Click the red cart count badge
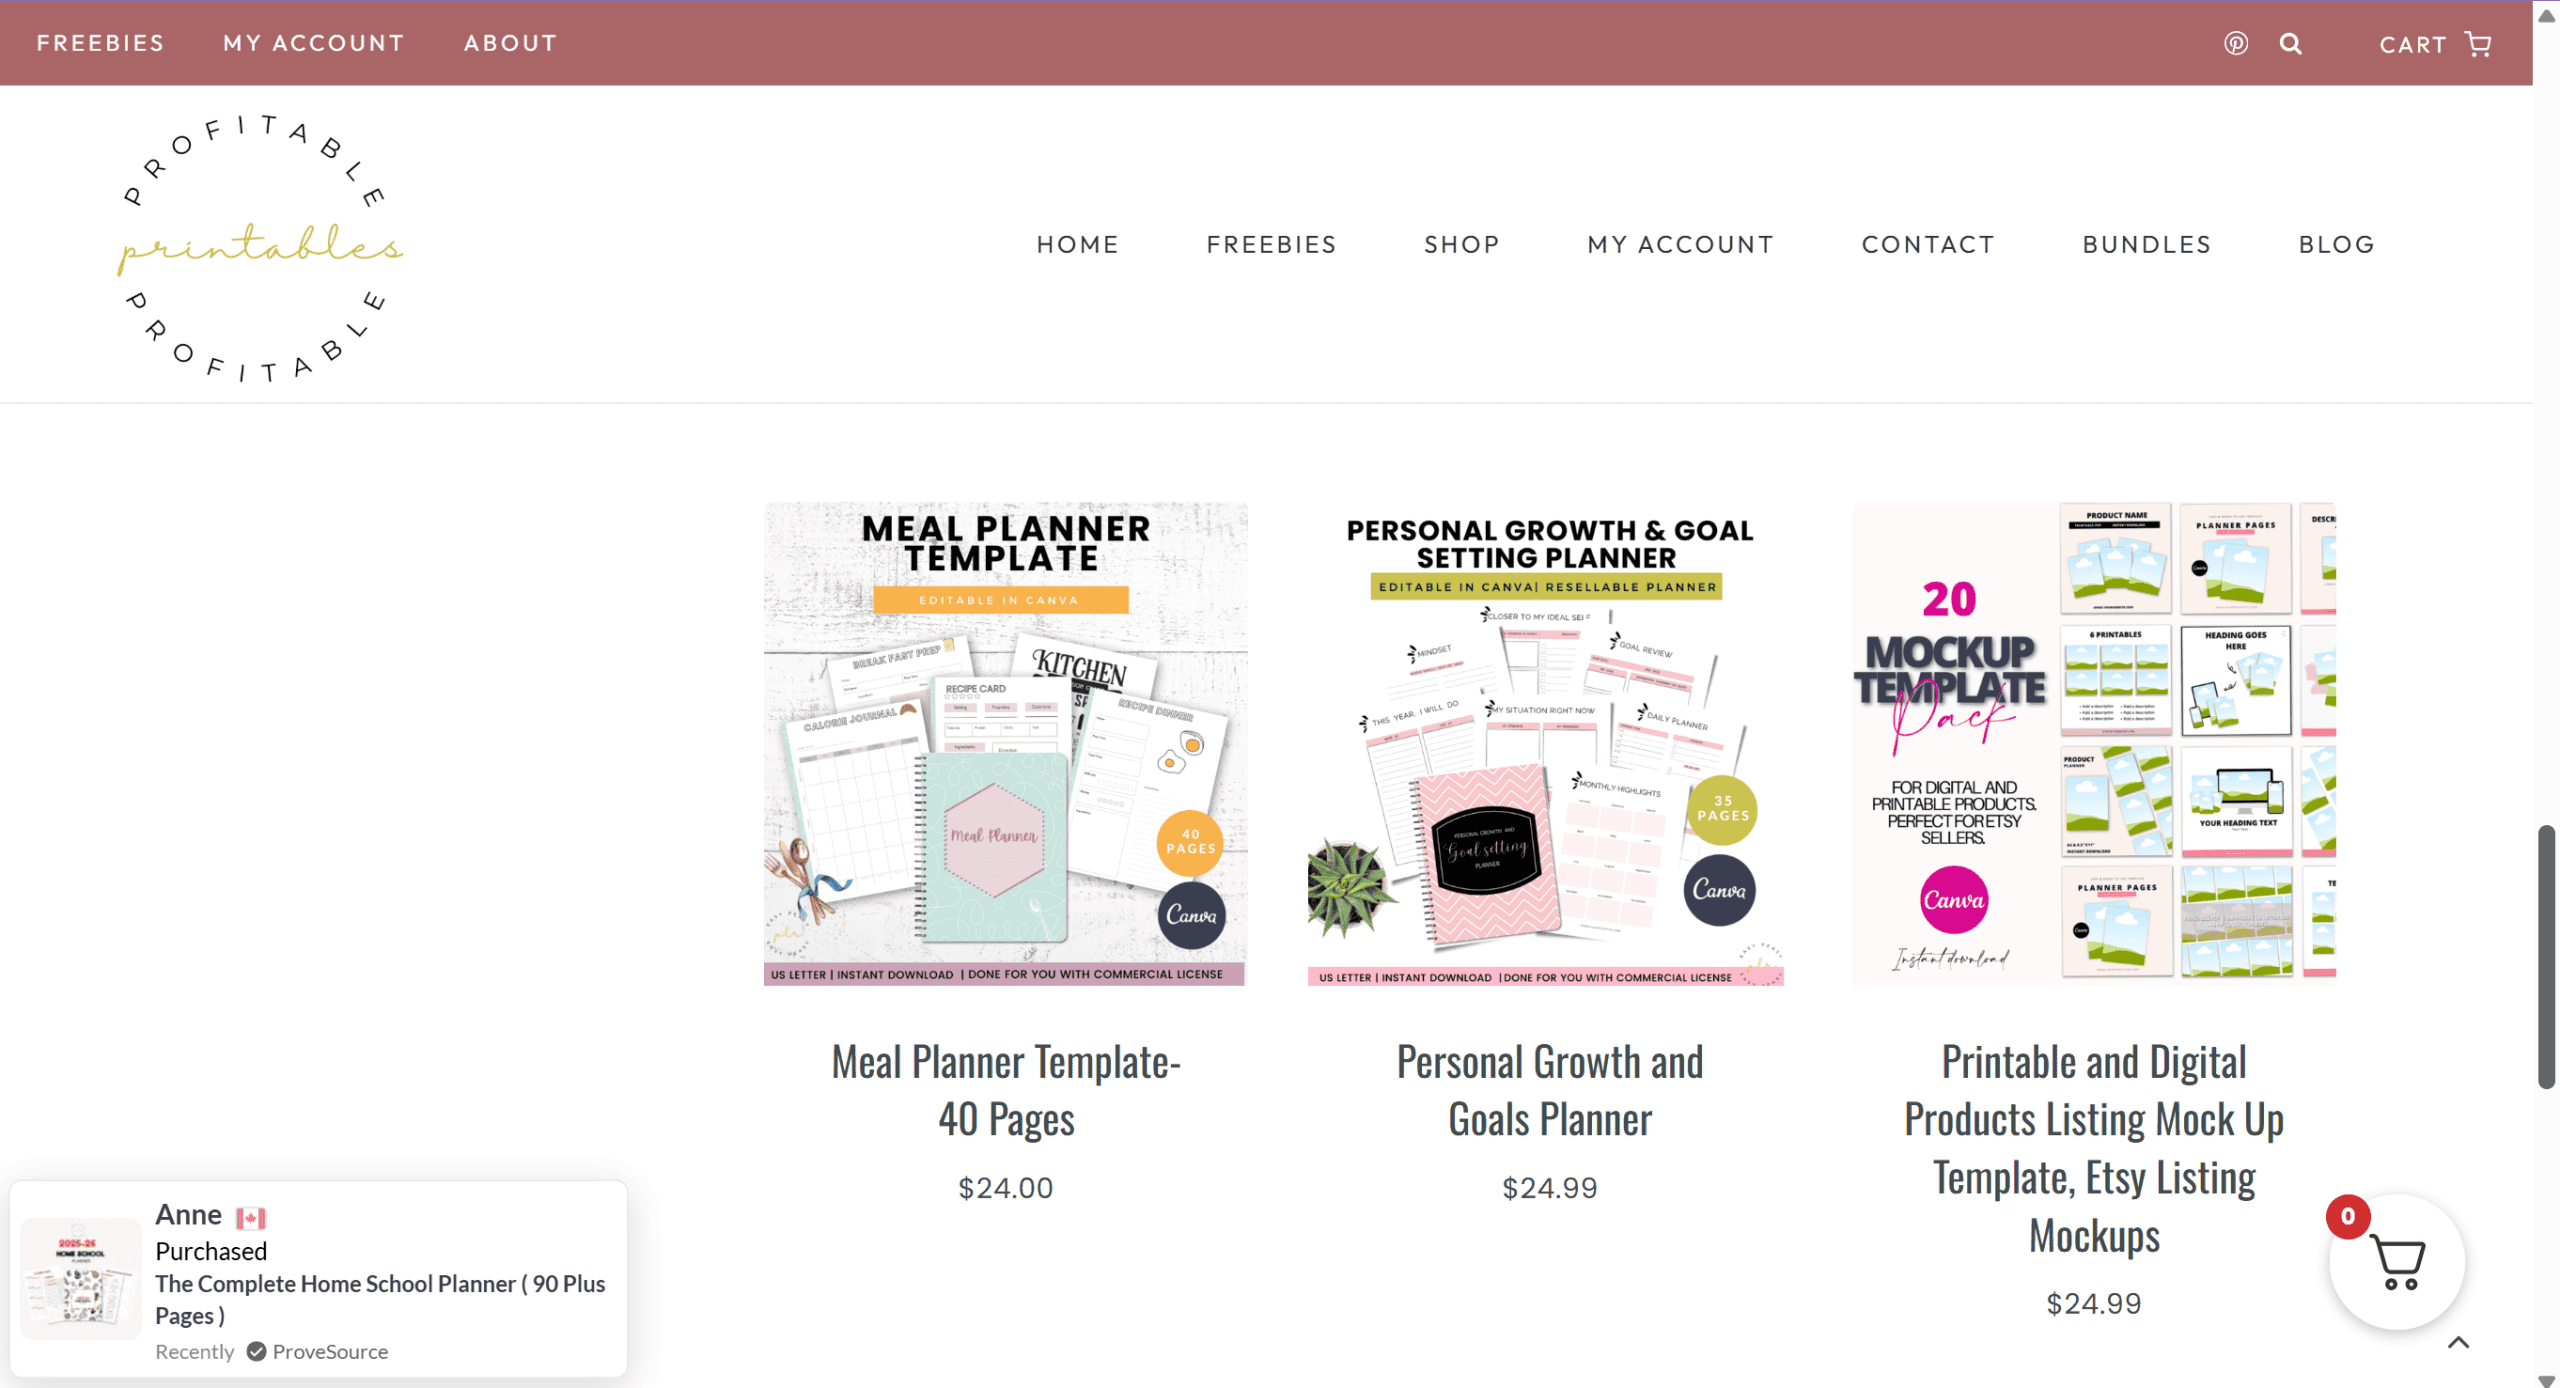 [2347, 1217]
